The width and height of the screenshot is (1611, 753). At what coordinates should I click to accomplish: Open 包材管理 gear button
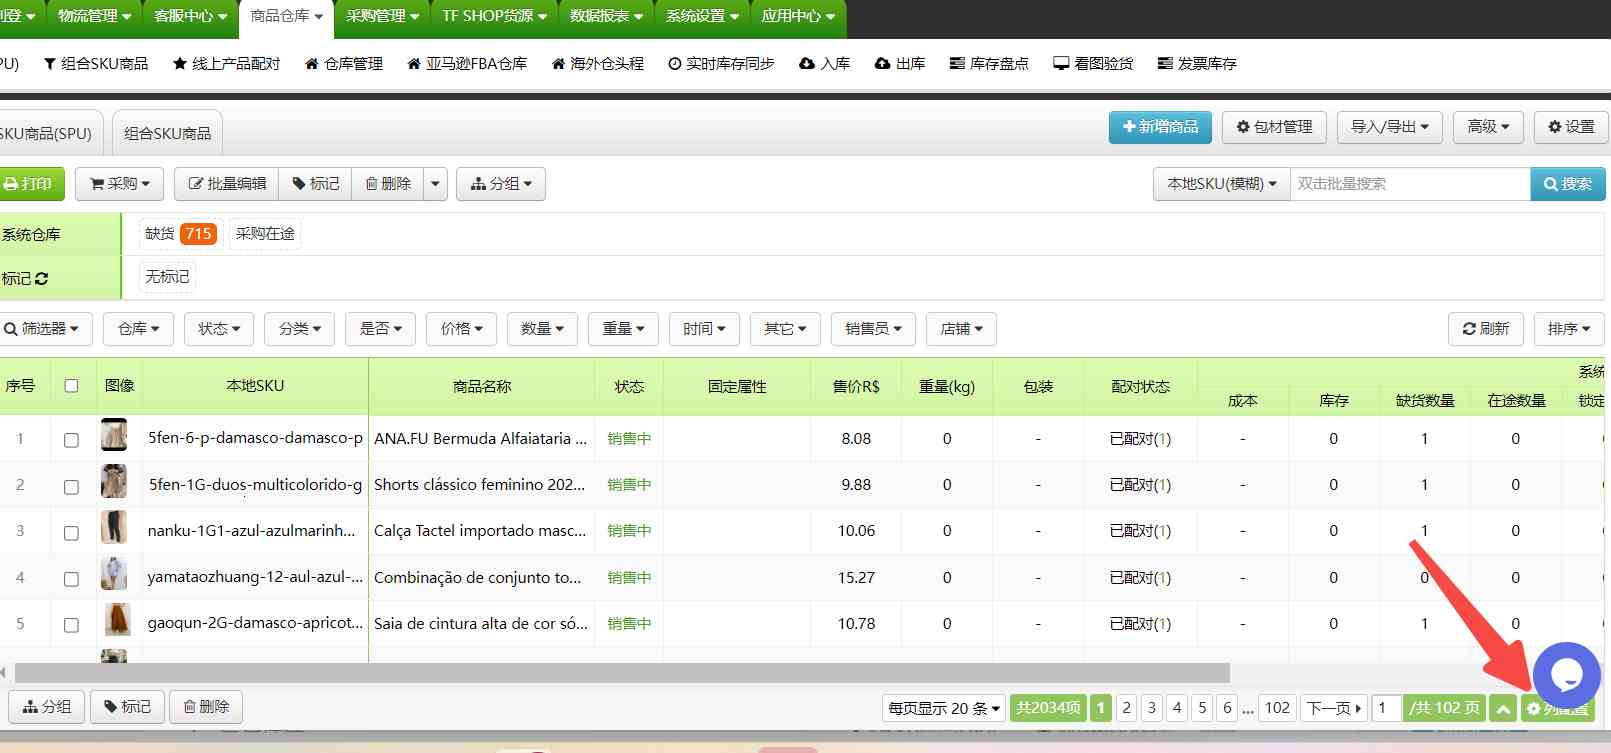coord(1274,127)
